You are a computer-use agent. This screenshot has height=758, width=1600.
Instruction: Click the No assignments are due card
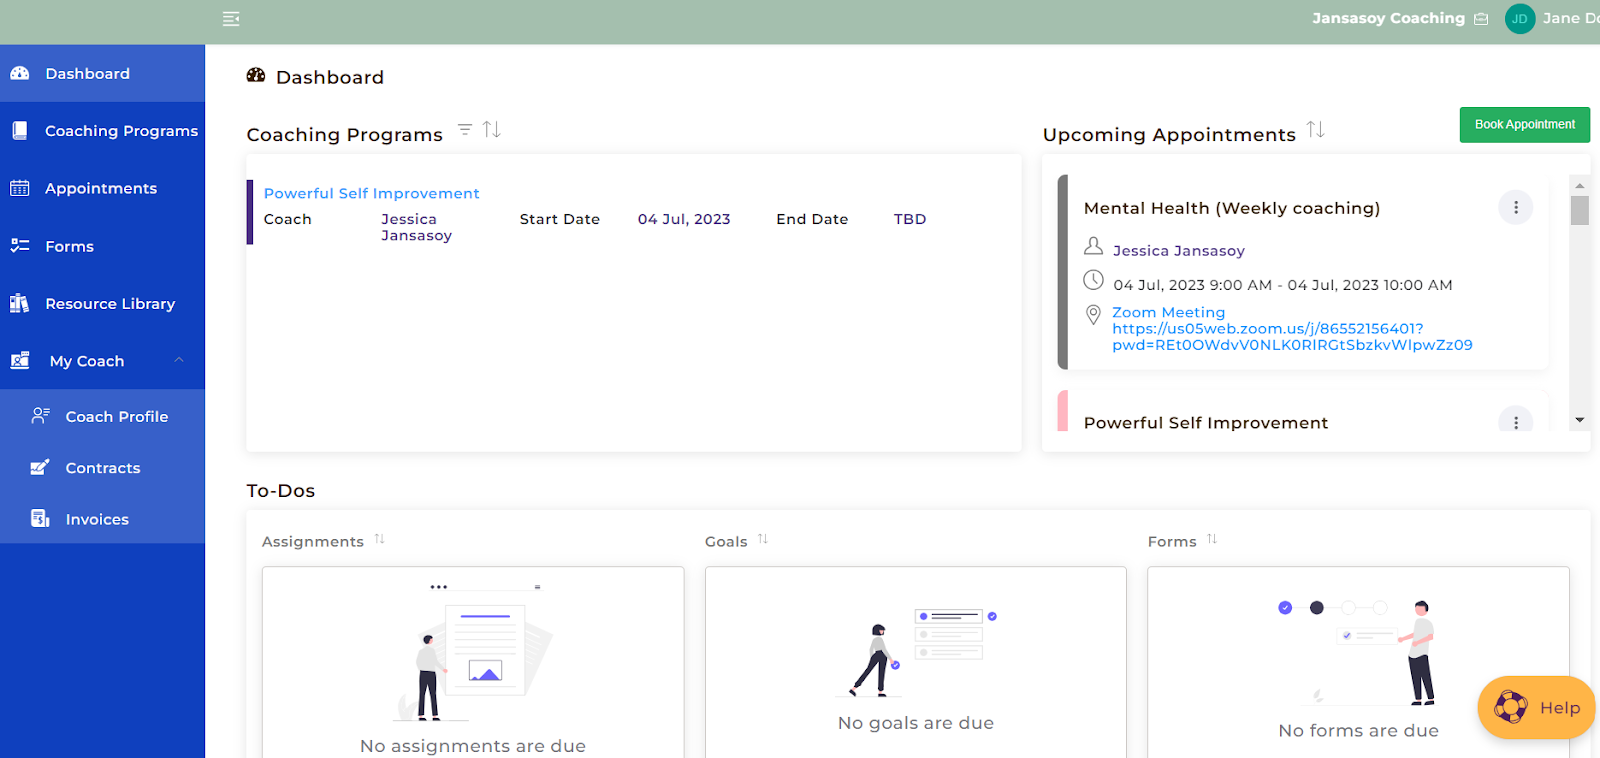tap(473, 662)
